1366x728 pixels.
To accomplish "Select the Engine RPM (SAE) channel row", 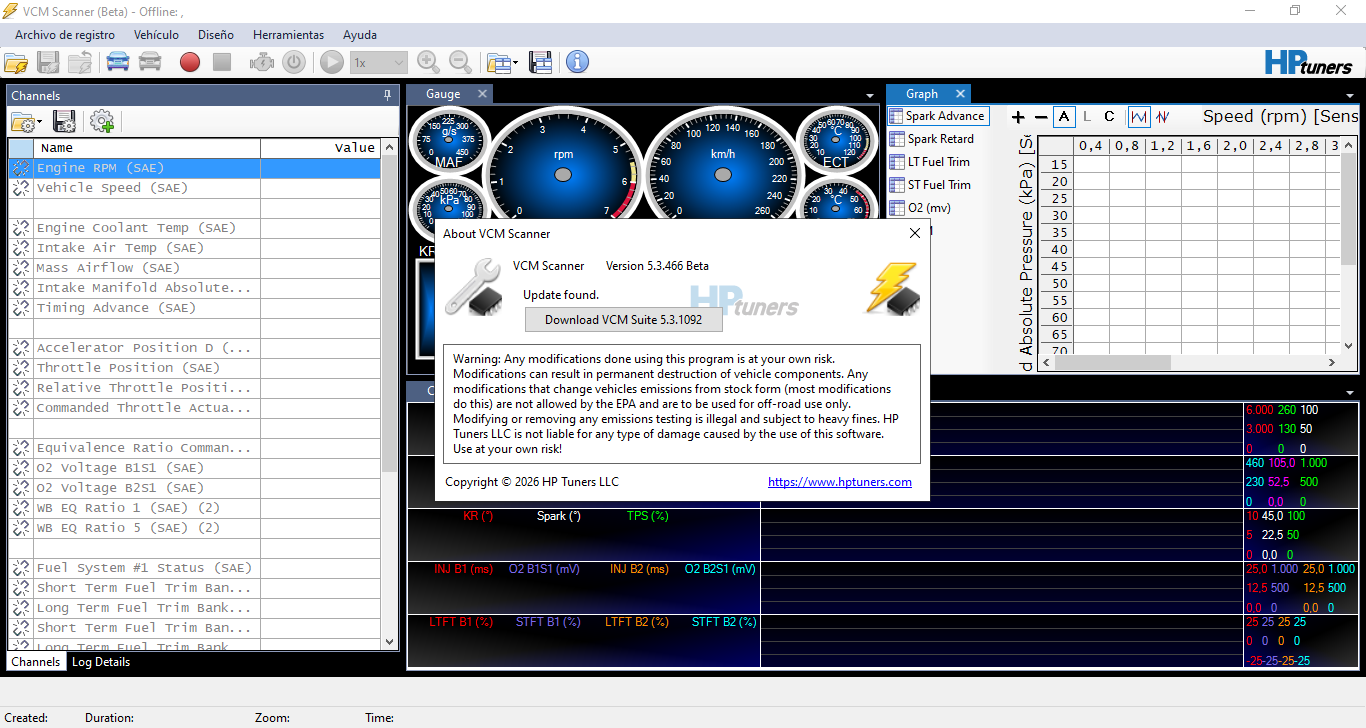I will tap(194, 168).
